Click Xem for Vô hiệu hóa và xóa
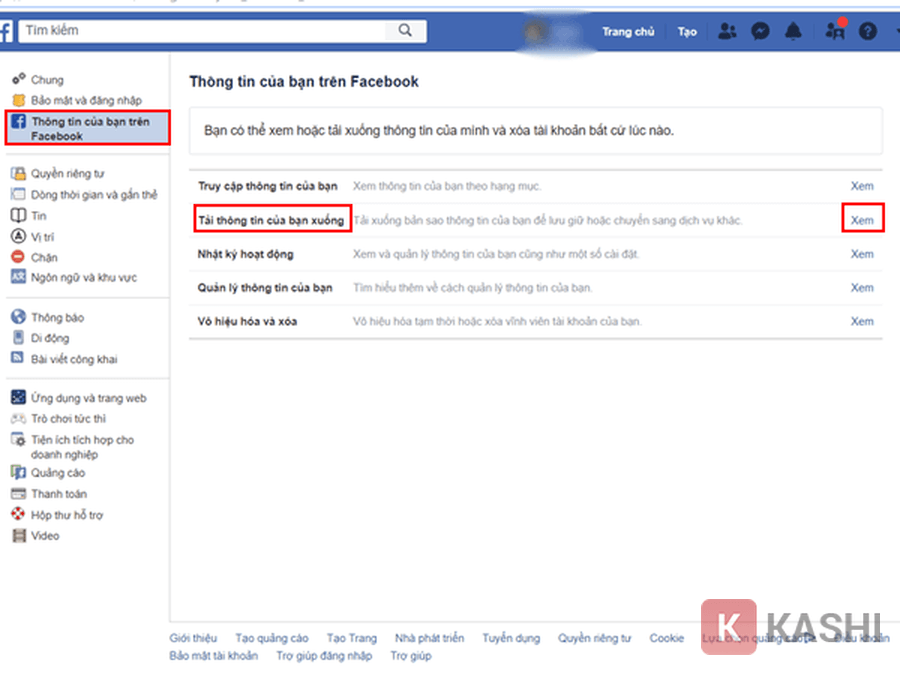Viewport: 900px width, 675px height. coord(862,322)
